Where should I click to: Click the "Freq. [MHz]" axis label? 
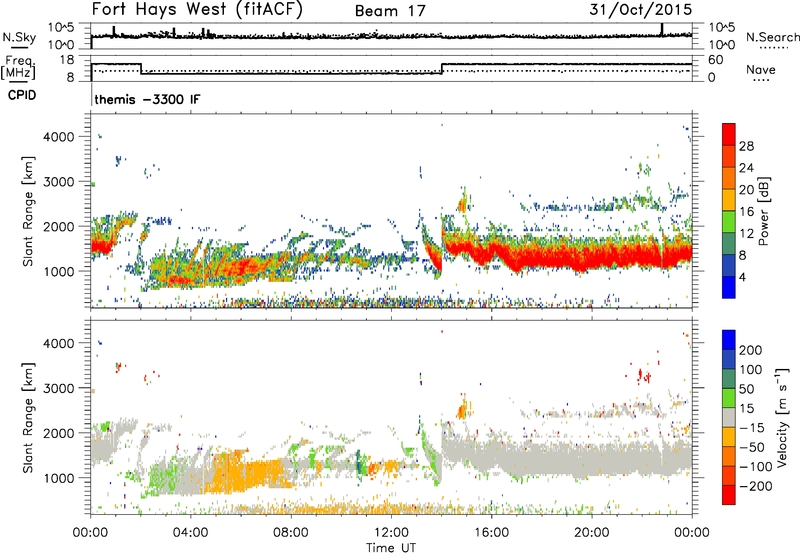coord(18,67)
